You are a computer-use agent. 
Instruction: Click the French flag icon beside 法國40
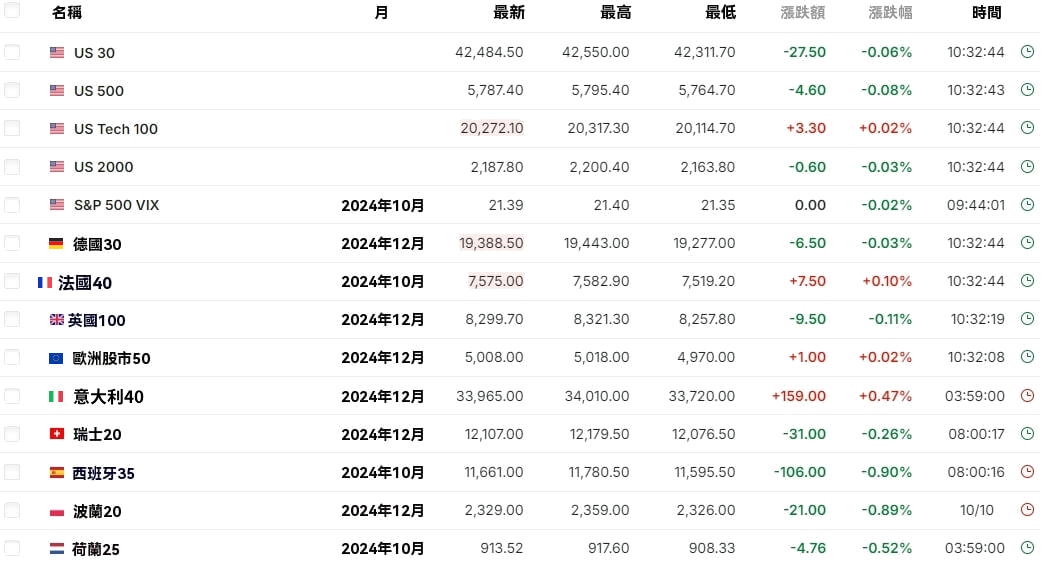[x=45, y=283]
